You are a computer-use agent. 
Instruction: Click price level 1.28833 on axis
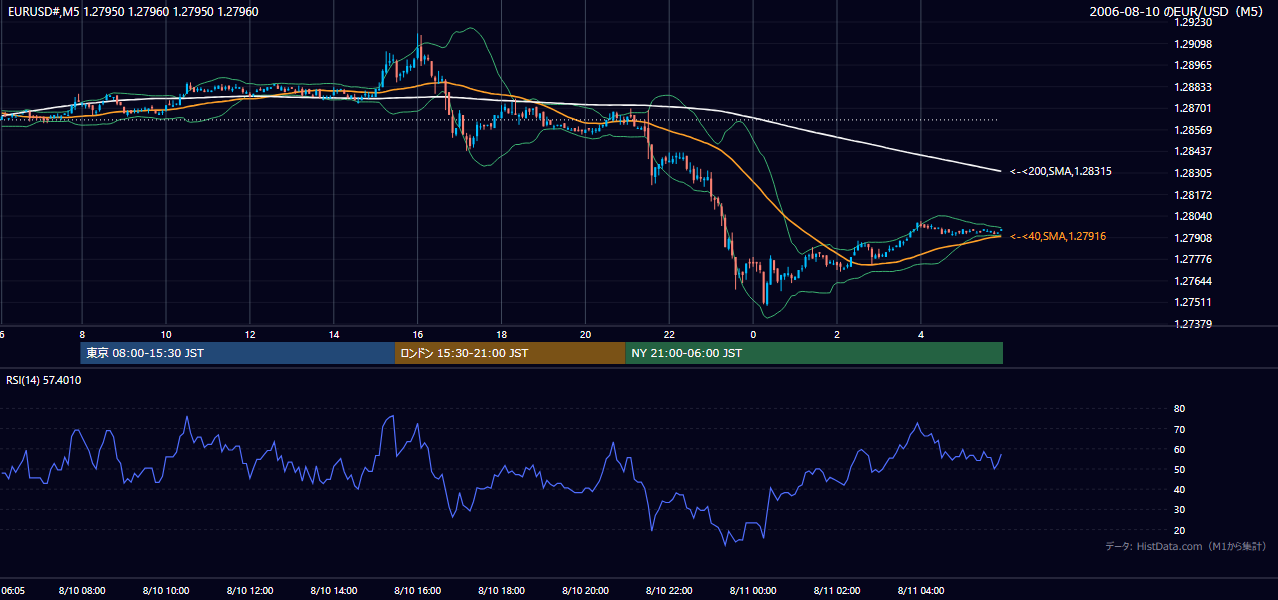click(x=1194, y=87)
